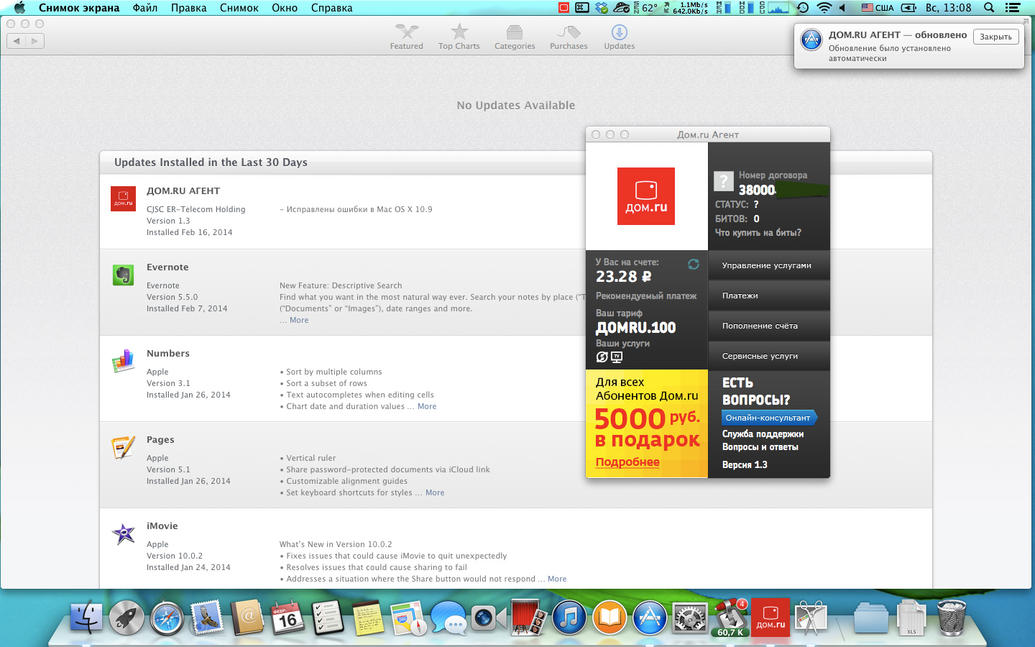The height and width of the screenshot is (647, 1035).
Task: Open the Trash in the Dock
Action: pos(952,617)
